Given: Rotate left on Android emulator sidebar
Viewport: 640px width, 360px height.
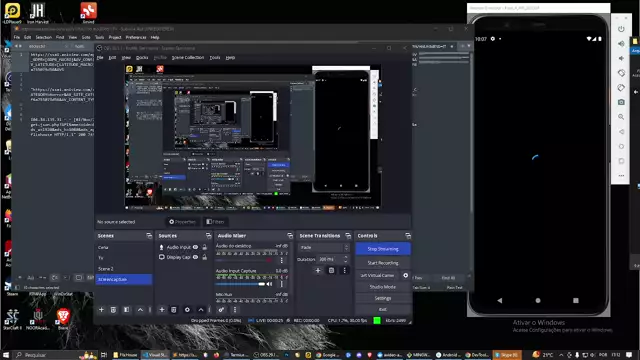Looking at the screenshot, I should pyautogui.click(x=621, y=73).
